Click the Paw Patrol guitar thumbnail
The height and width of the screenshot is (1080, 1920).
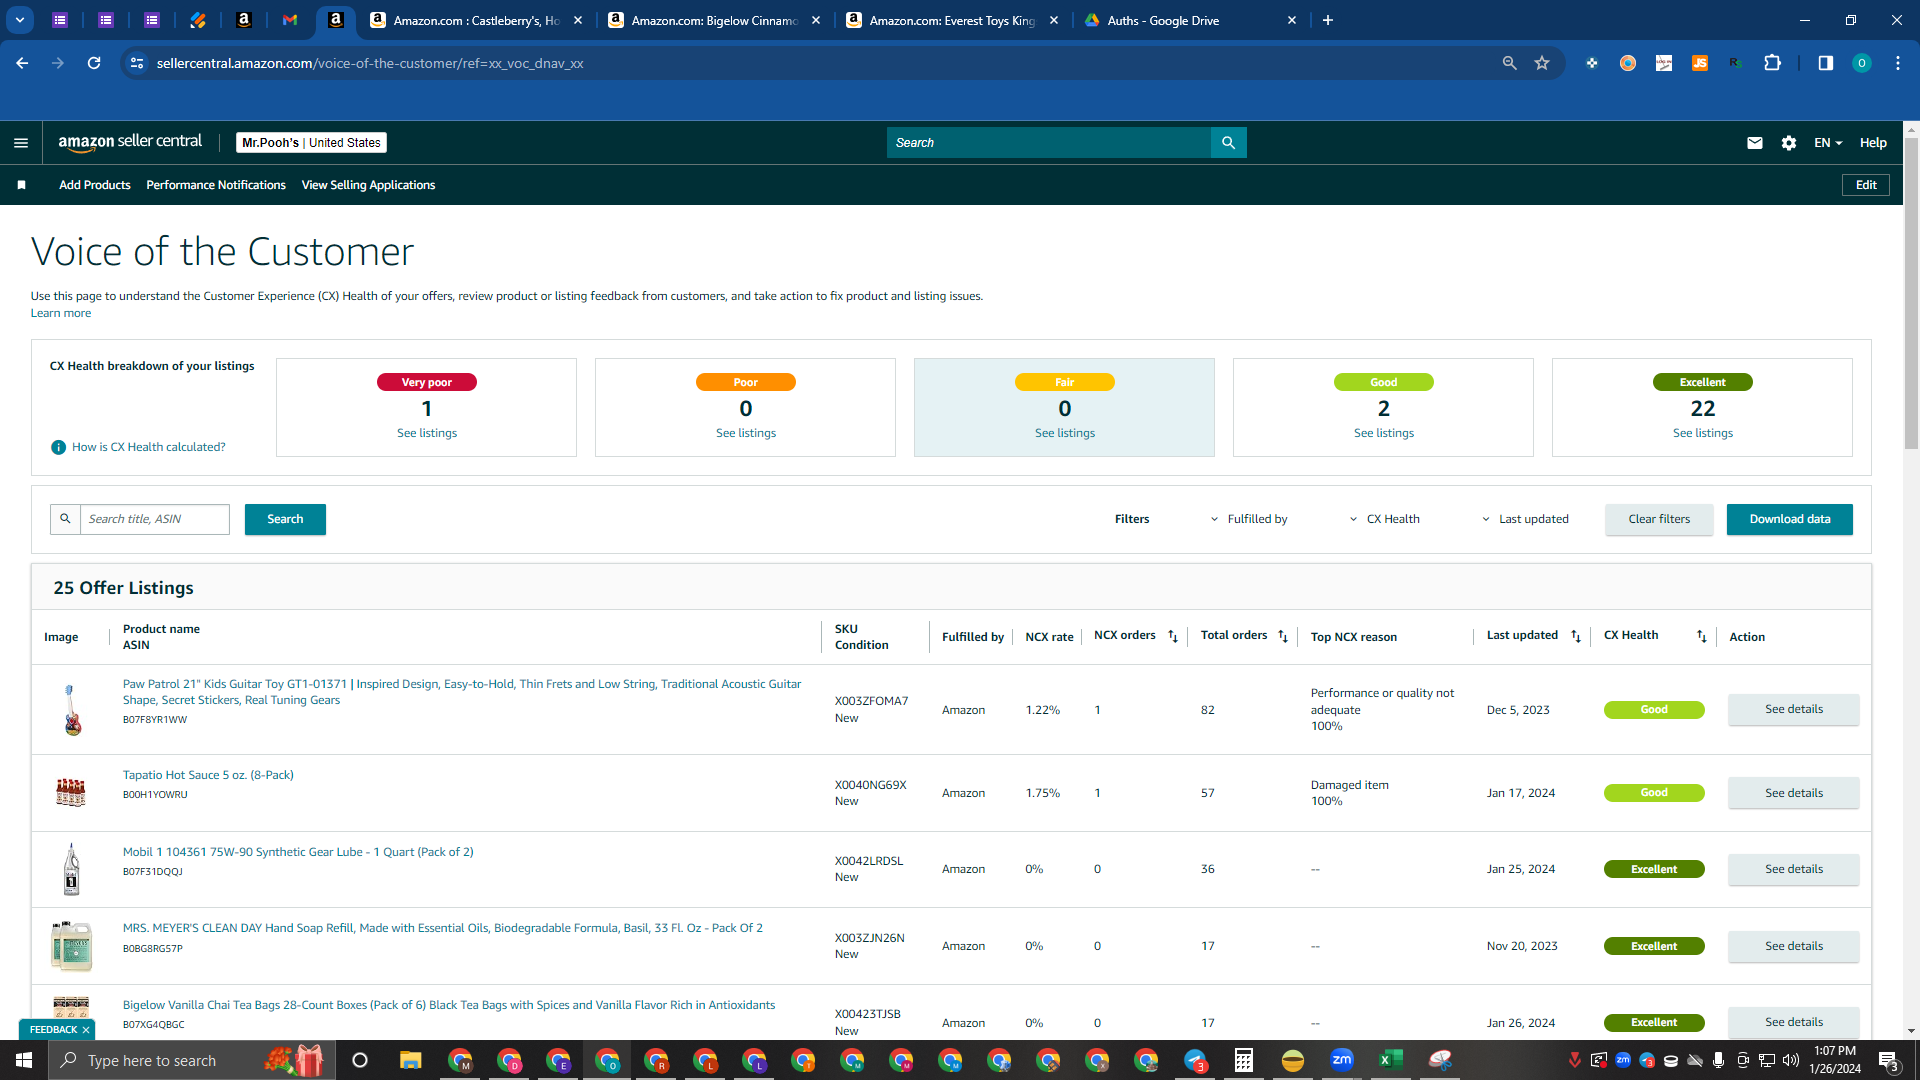pyautogui.click(x=71, y=709)
